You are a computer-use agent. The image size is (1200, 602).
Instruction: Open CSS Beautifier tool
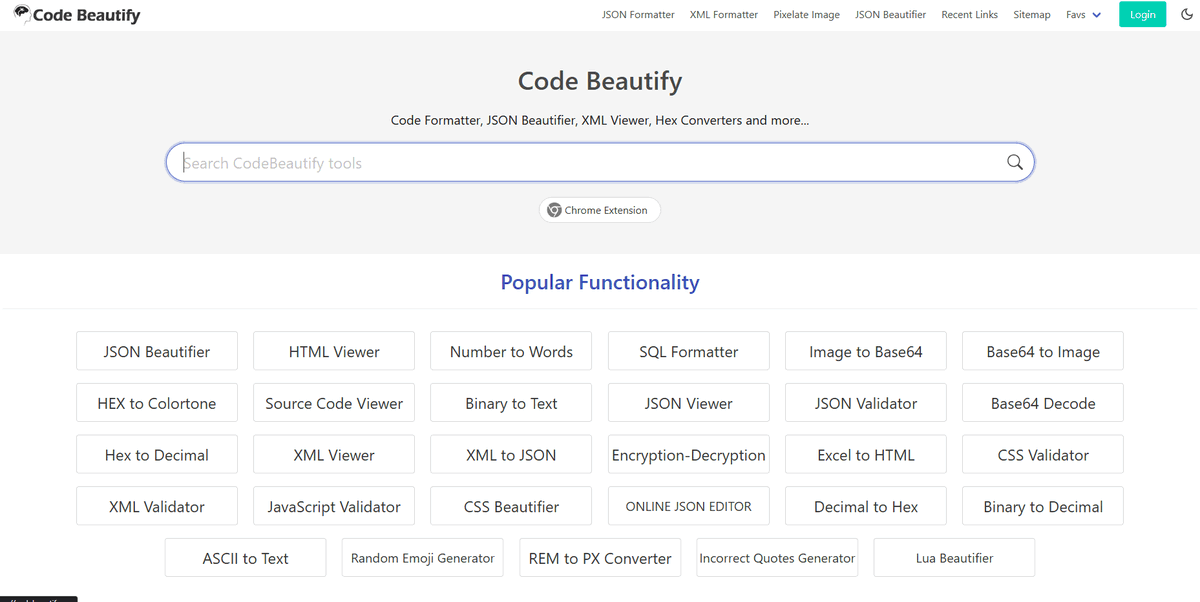coord(511,506)
